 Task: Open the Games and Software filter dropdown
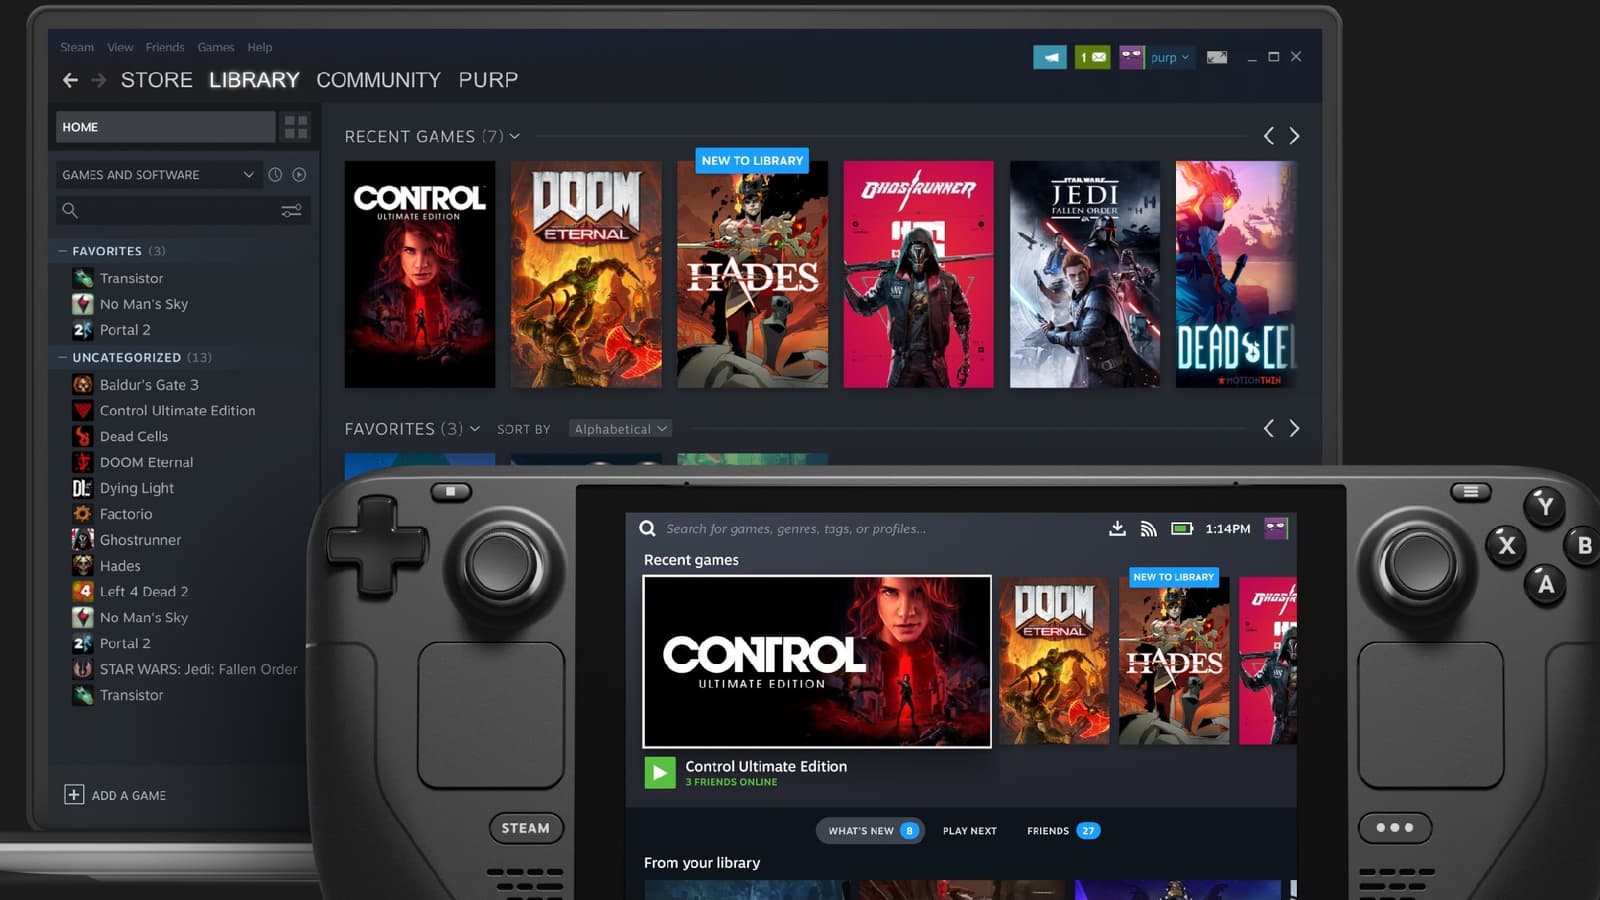click(158, 175)
